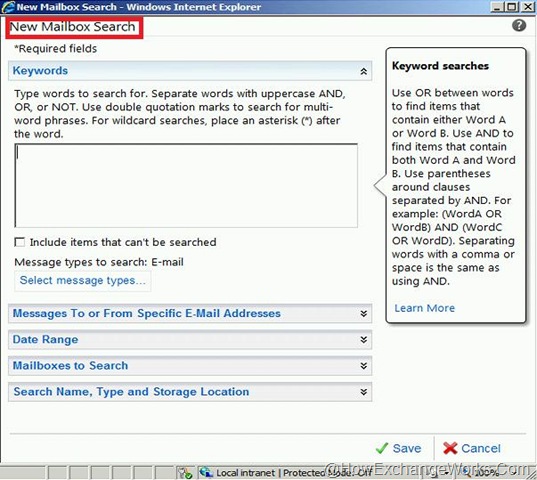537x480 pixels.
Task: Expand Search Name, Type and Storage Location
Action: coord(190,392)
